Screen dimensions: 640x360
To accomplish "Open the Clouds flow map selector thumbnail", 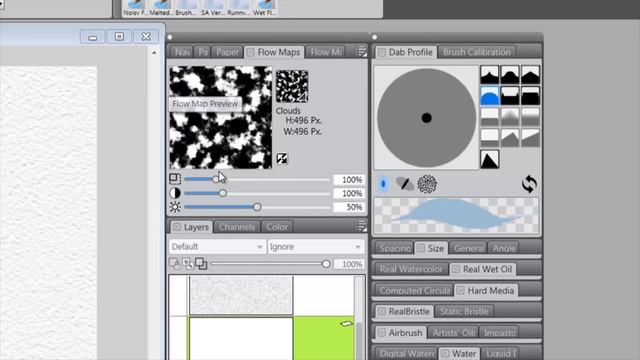I will coord(292,86).
